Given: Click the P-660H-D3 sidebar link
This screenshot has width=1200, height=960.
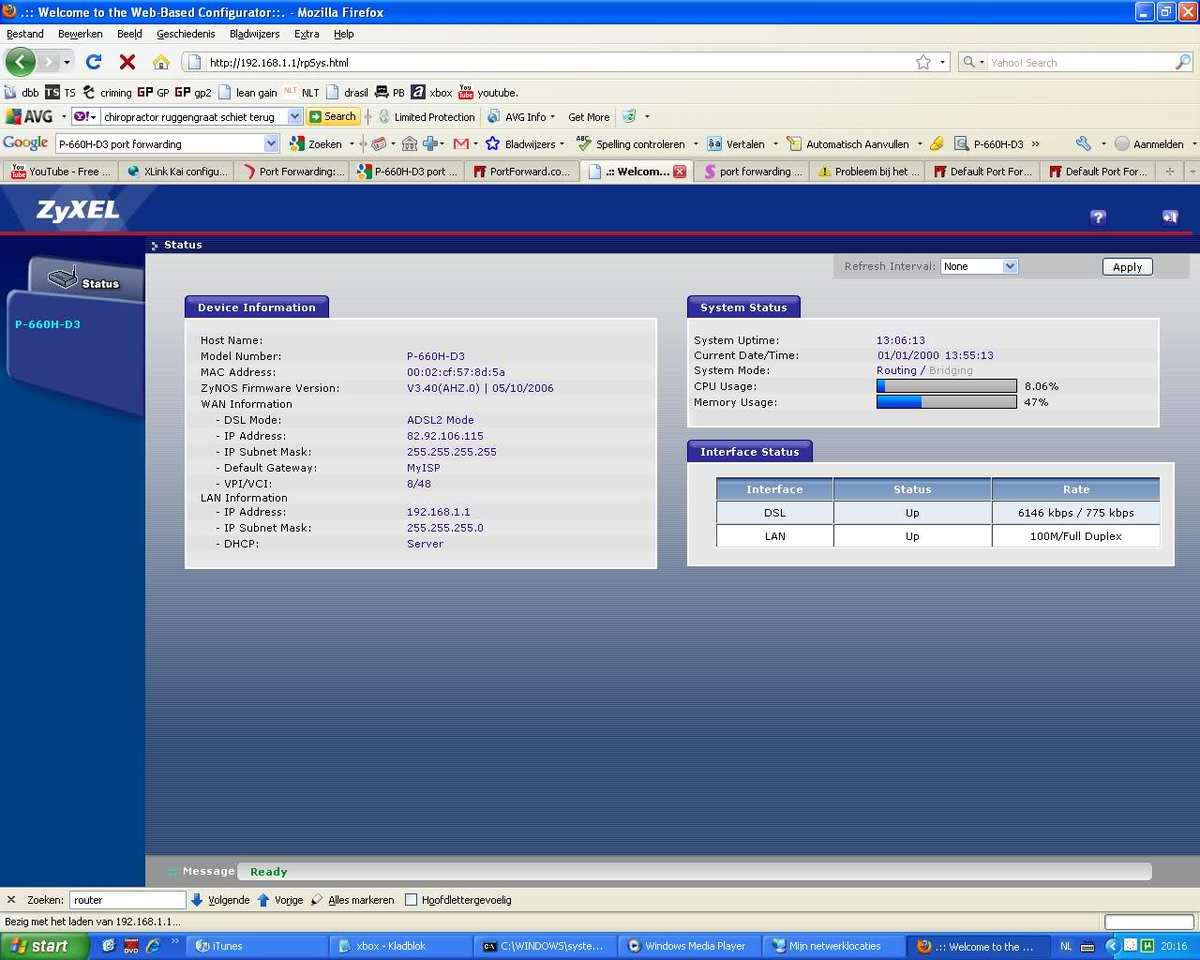Looking at the screenshot, I should click(x=48, y=325).
